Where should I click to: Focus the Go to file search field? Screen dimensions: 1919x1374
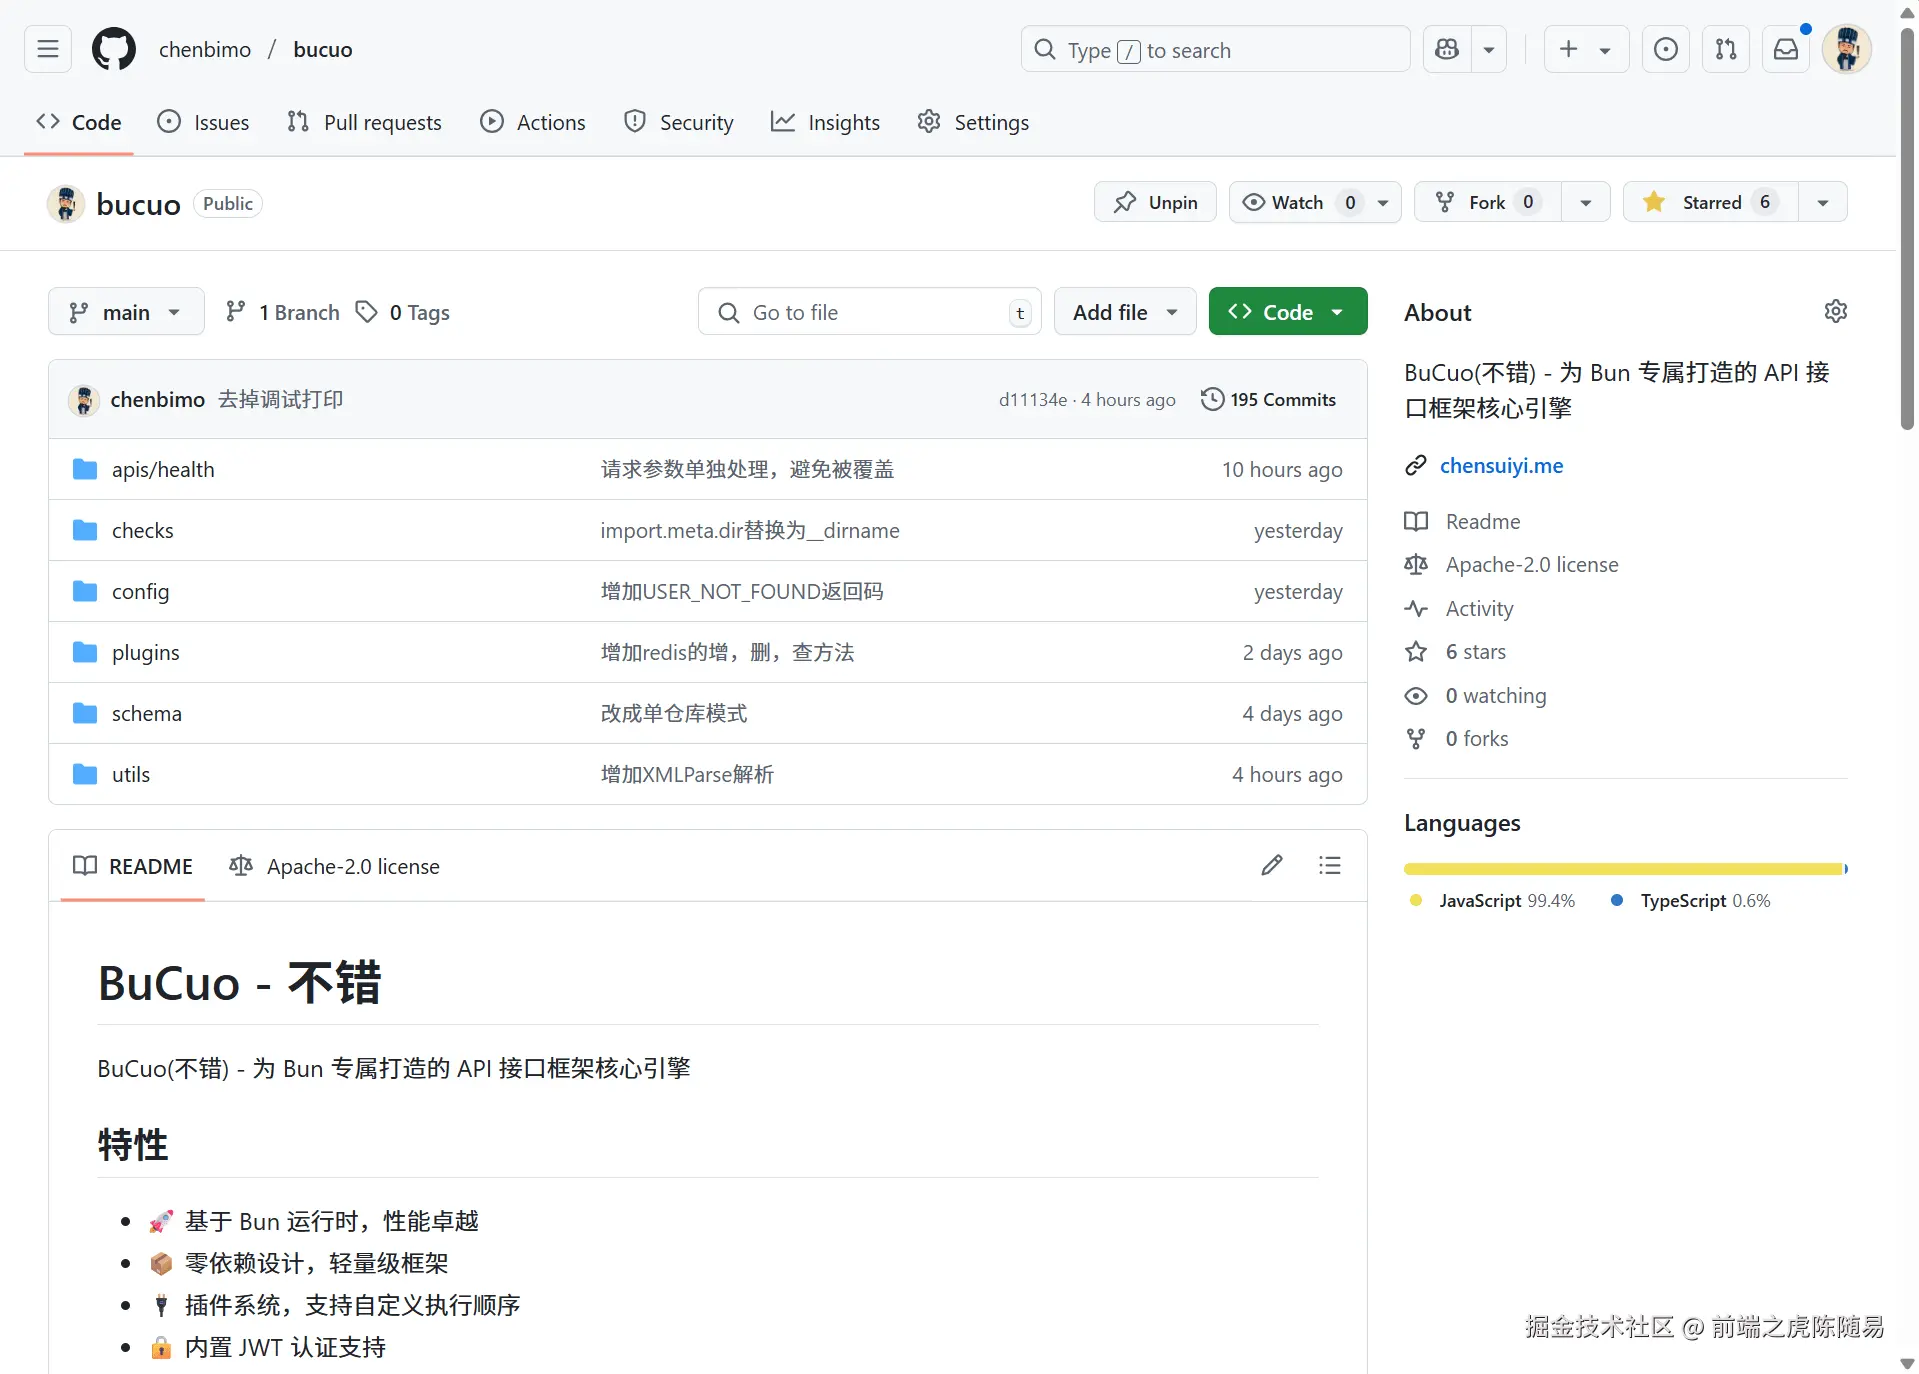870,312
